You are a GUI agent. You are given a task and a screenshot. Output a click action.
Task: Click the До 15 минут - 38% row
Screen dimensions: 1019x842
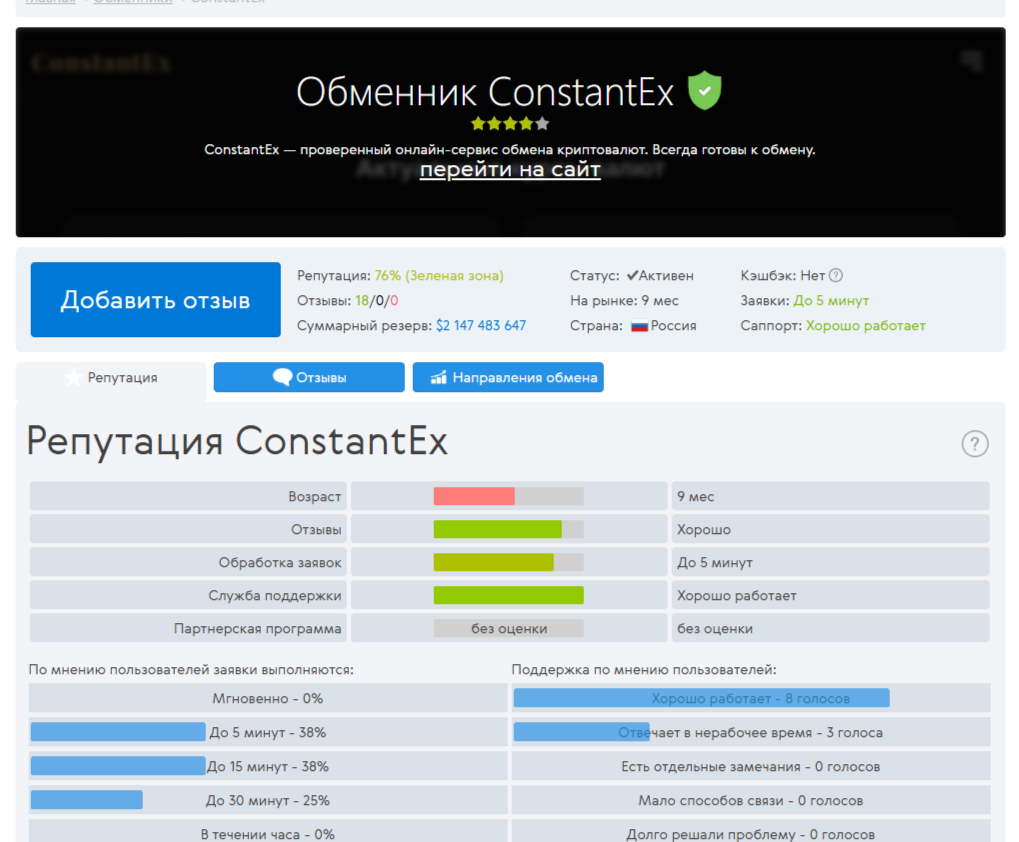(268, 766)
